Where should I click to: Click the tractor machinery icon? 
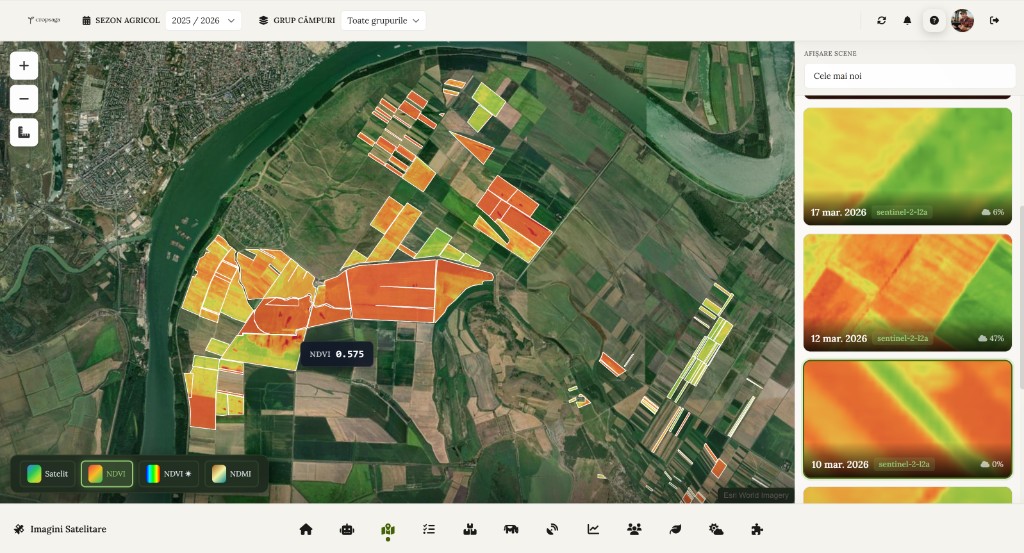pos(511,529)
